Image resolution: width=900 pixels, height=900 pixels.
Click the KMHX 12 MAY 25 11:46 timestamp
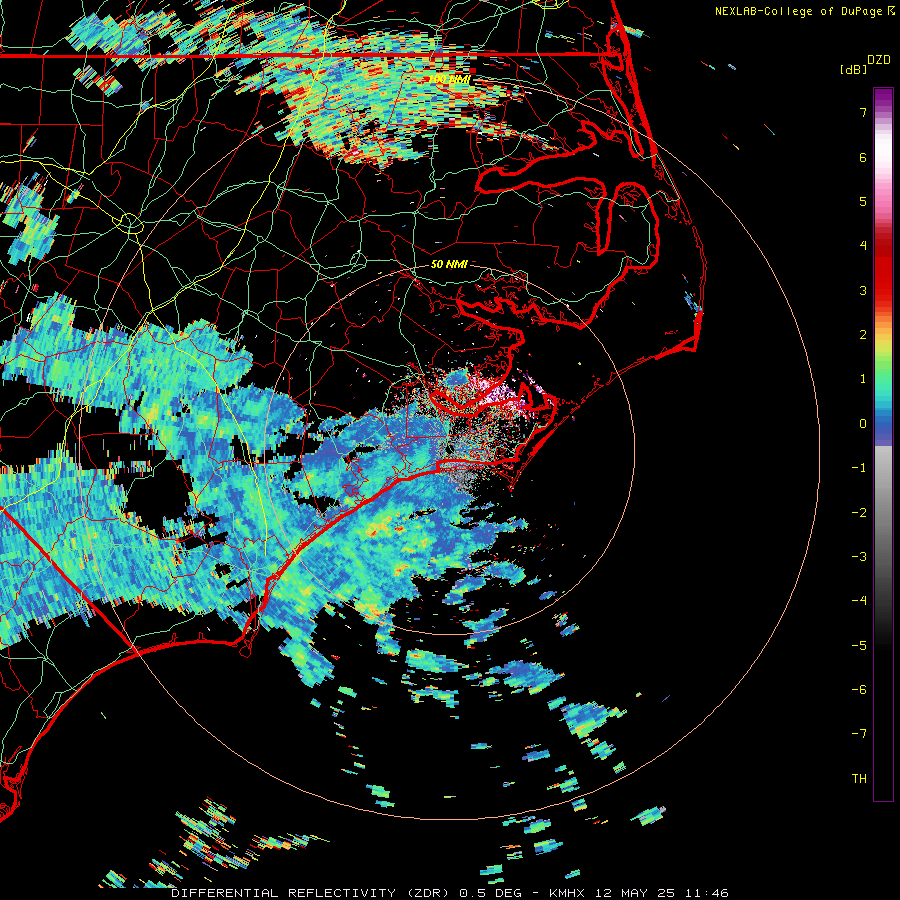click(639, 893)
